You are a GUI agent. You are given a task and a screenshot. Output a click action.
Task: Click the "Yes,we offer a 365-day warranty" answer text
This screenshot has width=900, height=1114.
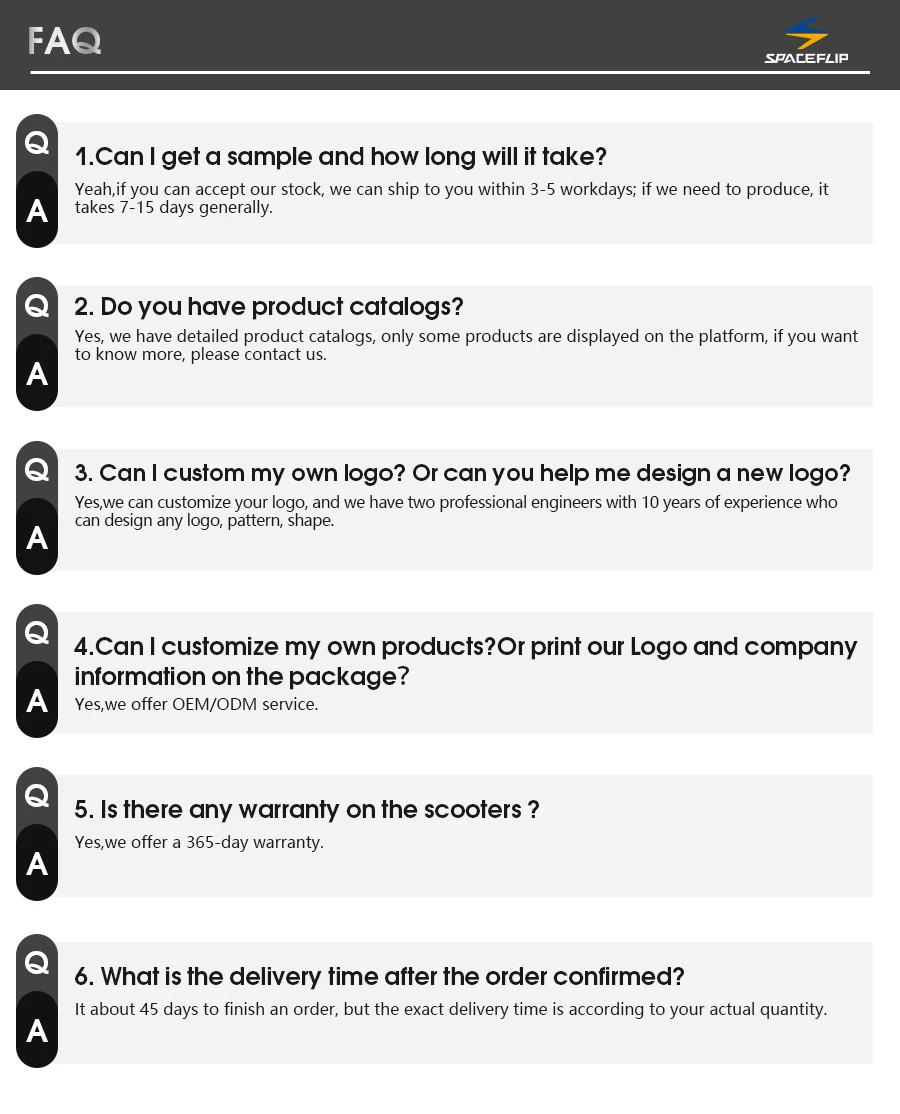(199, 842)
